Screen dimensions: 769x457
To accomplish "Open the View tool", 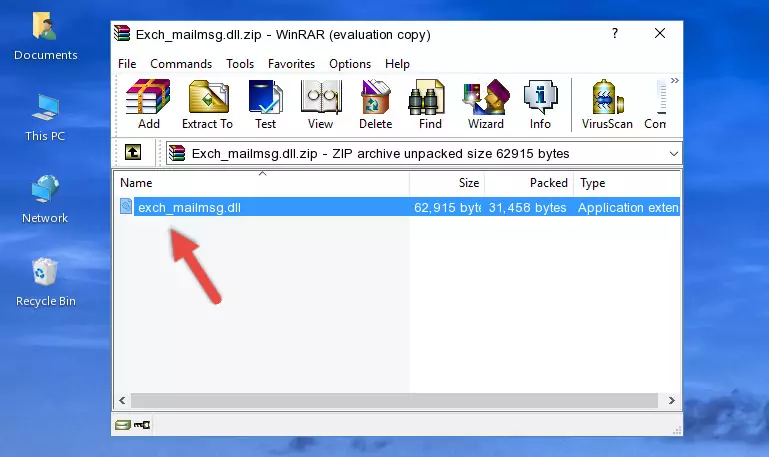I will coord(321,104).
